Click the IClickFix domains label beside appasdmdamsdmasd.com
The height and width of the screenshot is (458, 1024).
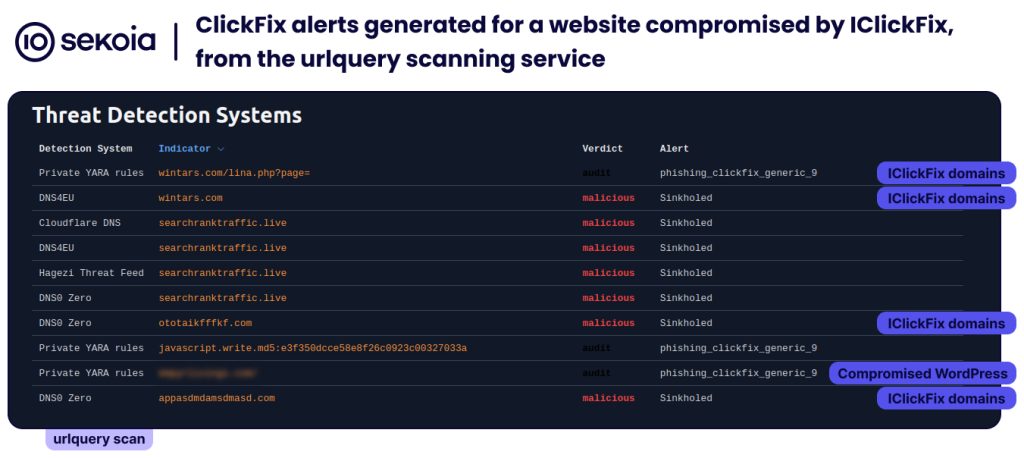(946, 398)
